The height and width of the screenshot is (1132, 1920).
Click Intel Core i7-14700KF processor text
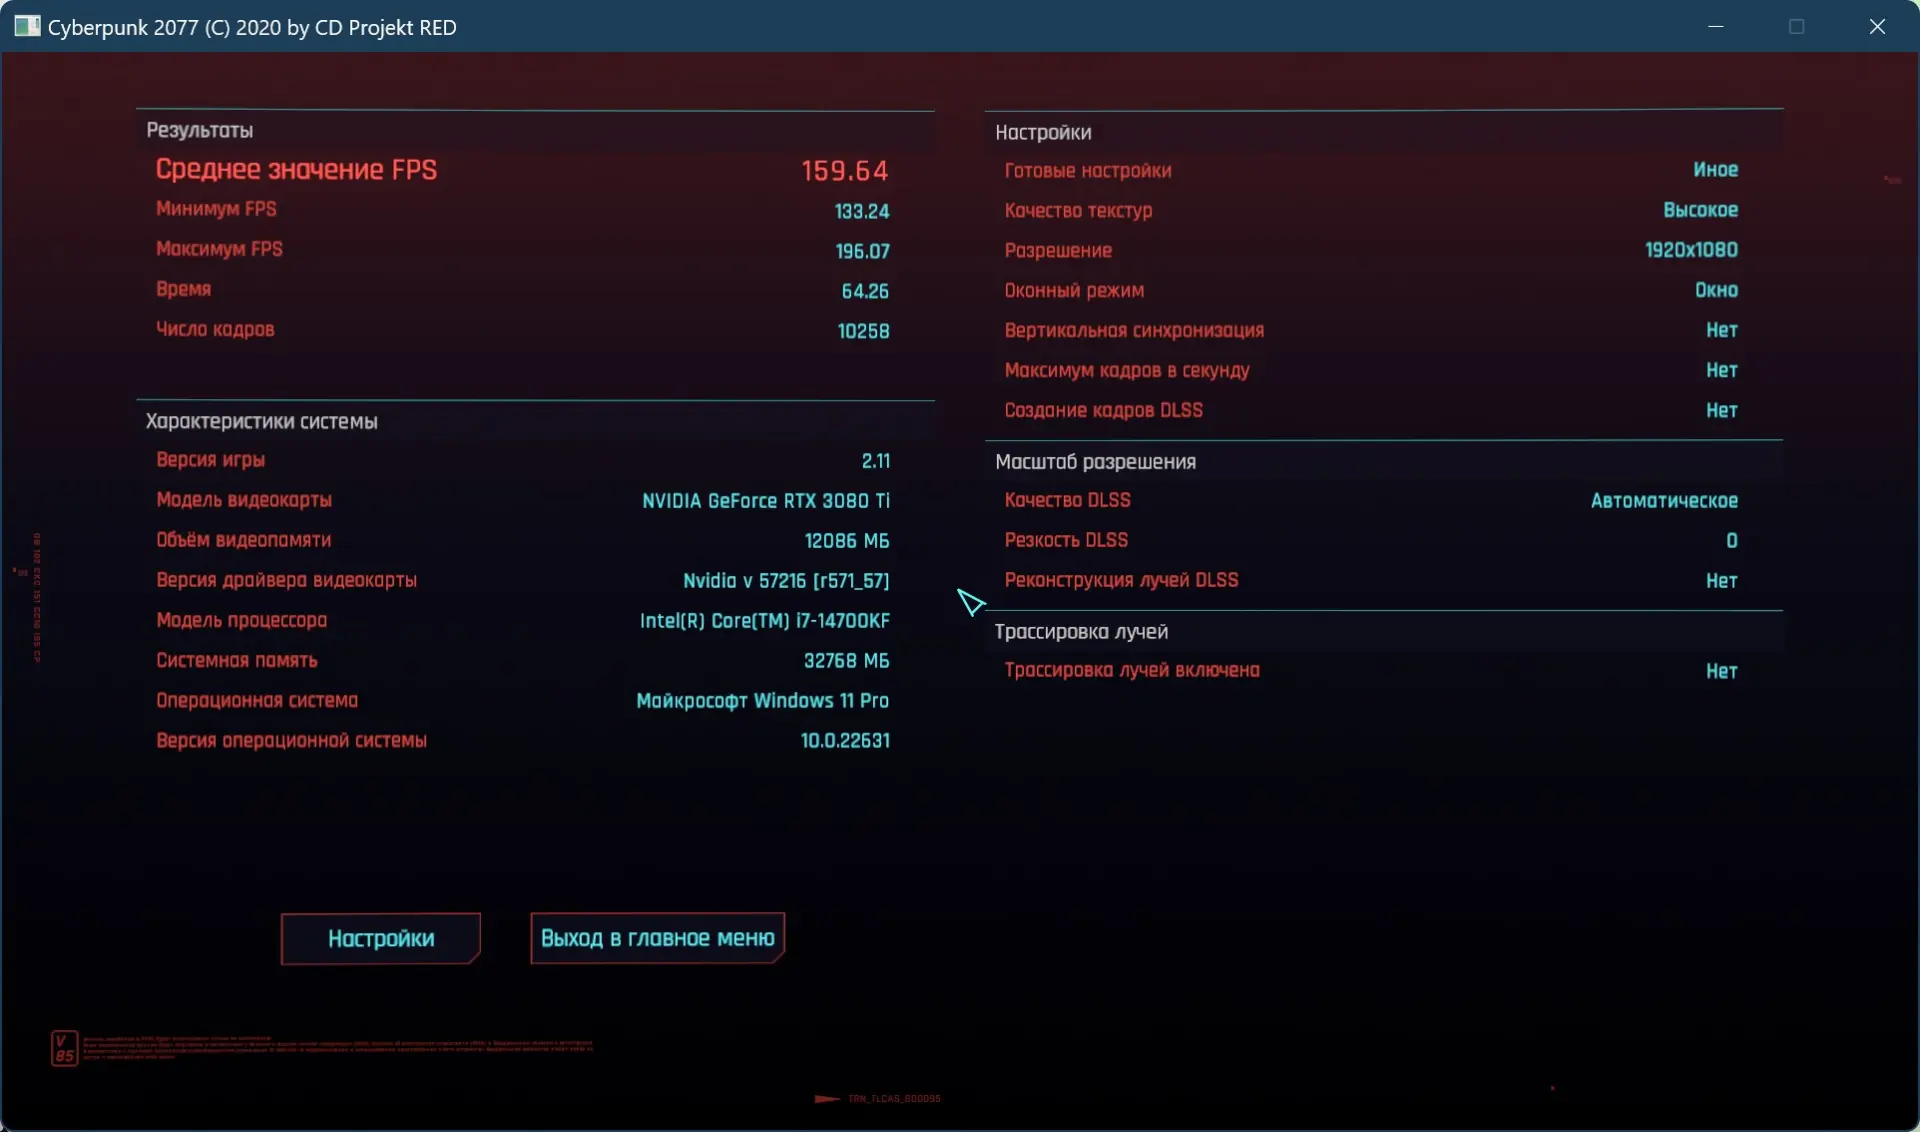(765, 621)
